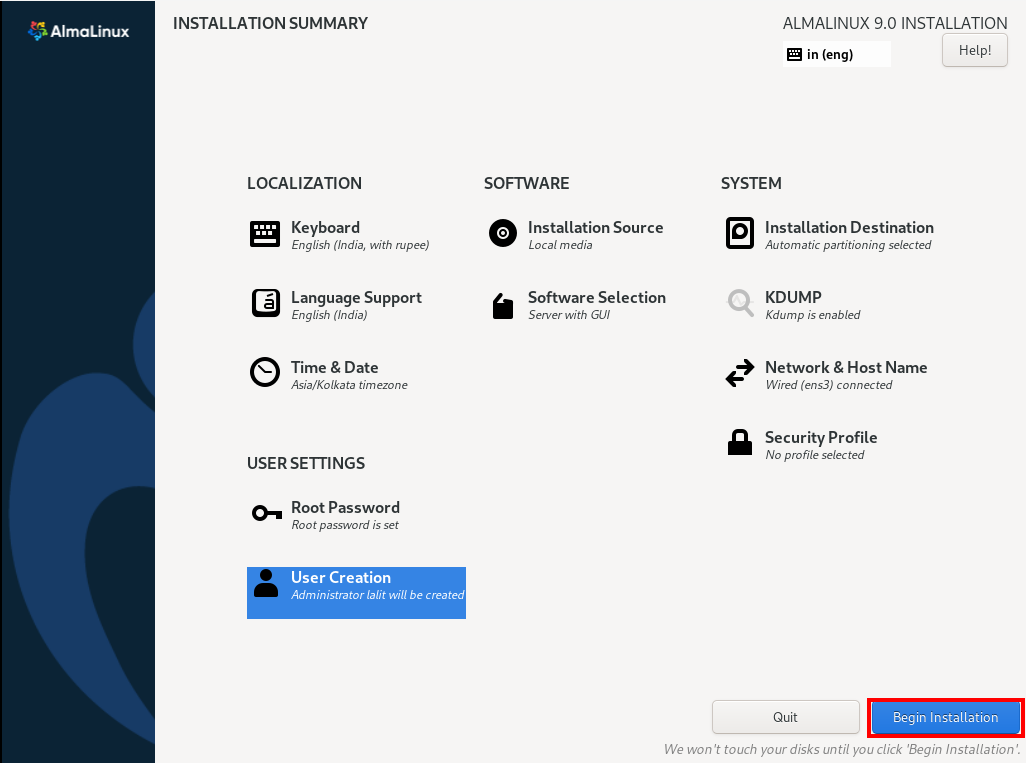
Task: Open the Software Selection package icon
Action: (502, 304)
